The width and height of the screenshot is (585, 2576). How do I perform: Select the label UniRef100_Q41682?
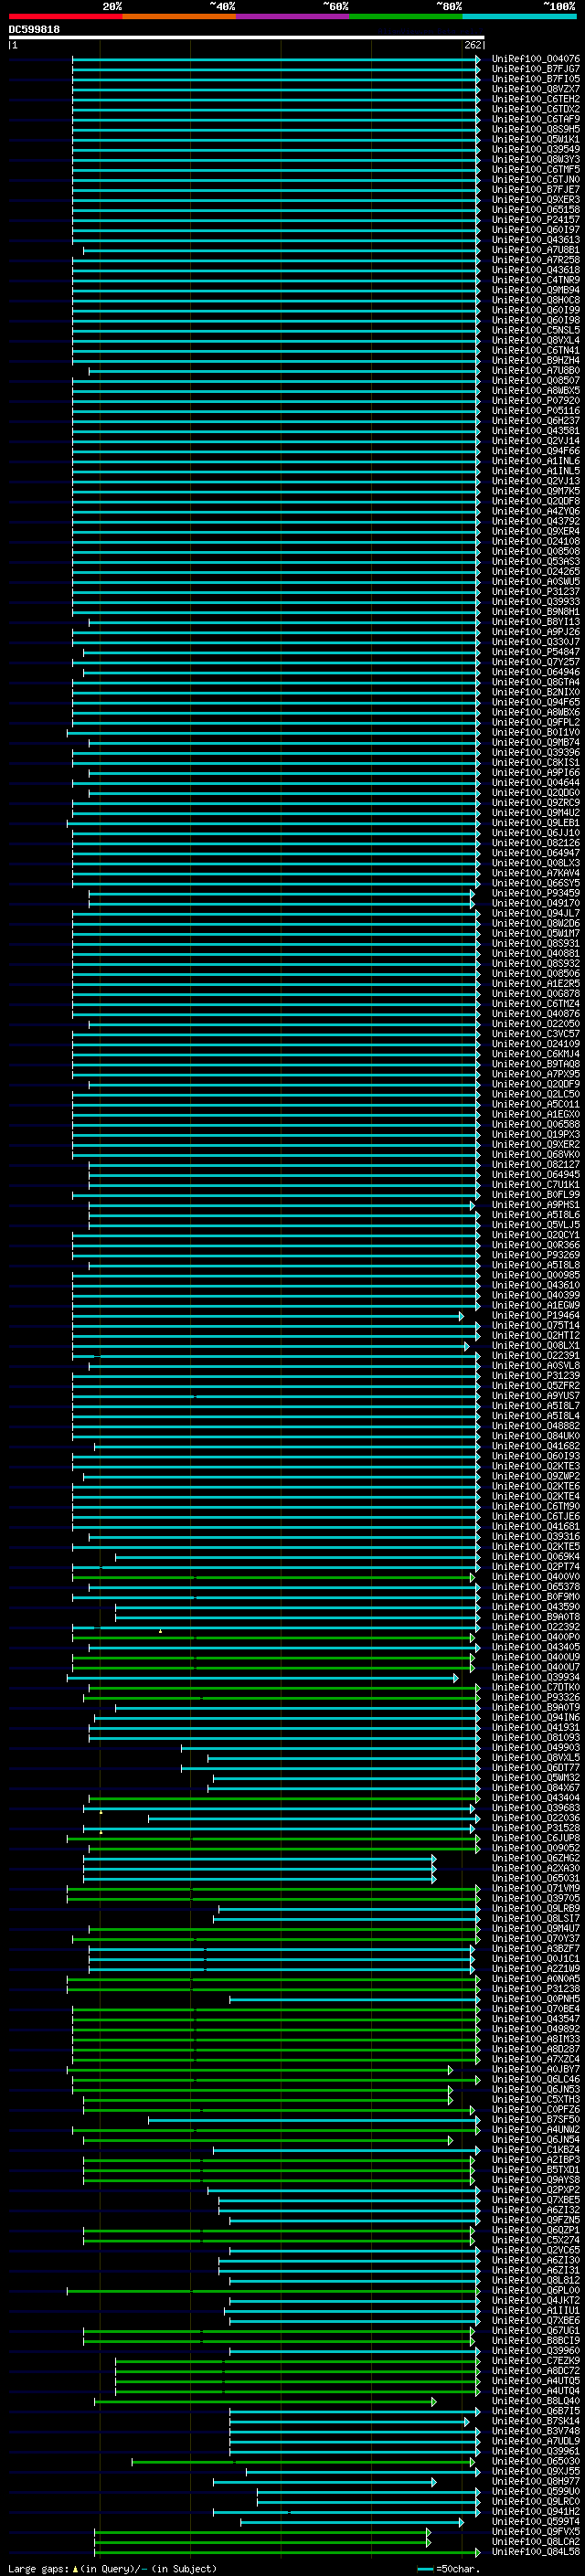click(536, 1446)
